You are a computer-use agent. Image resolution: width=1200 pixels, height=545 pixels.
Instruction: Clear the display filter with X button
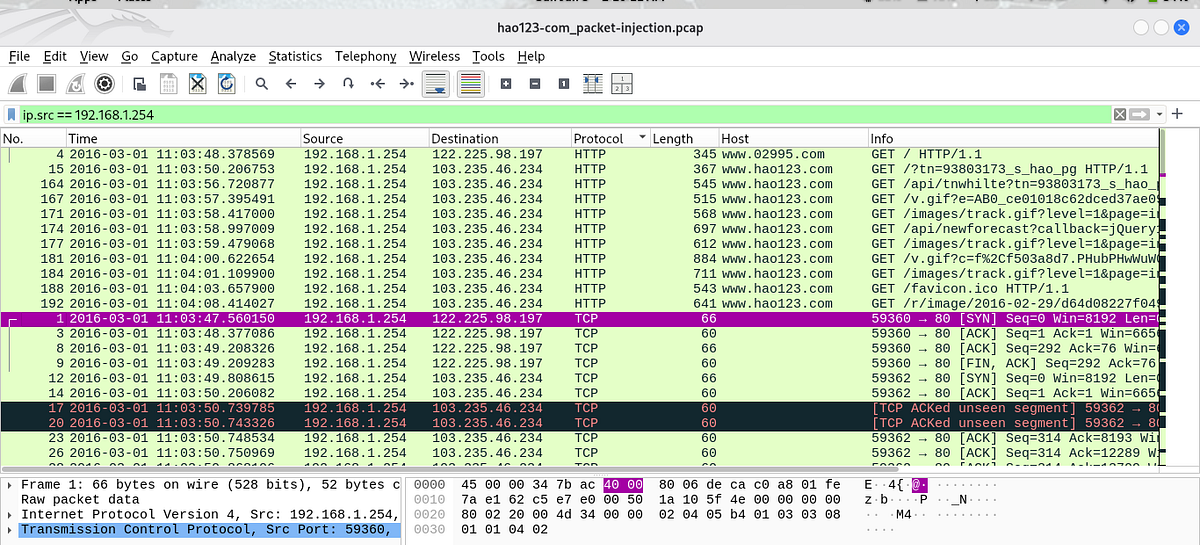1120,115
